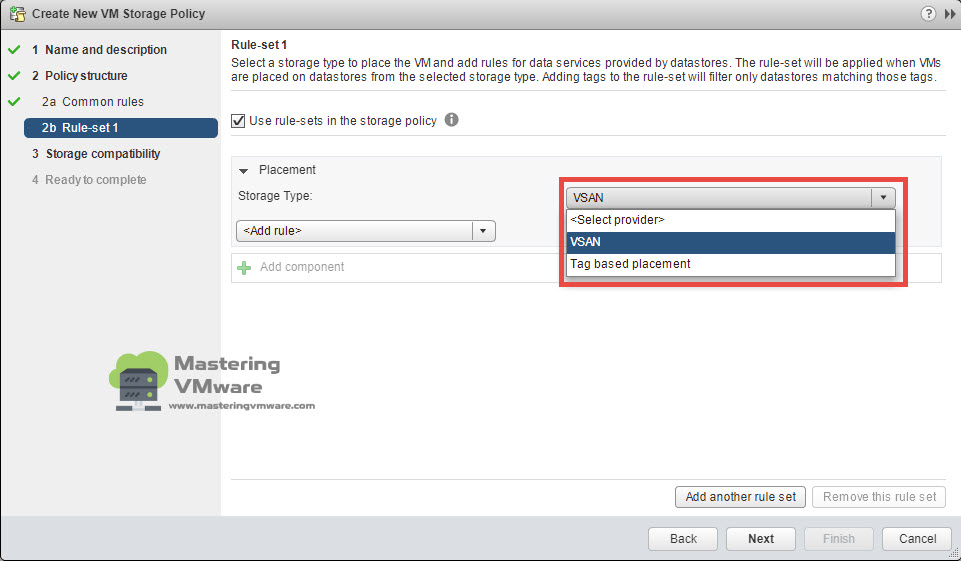Click the double-arrow collapse icon in title bar
Image resolution: width=961 pixels, height=561 pixels.
click(949, 13)
